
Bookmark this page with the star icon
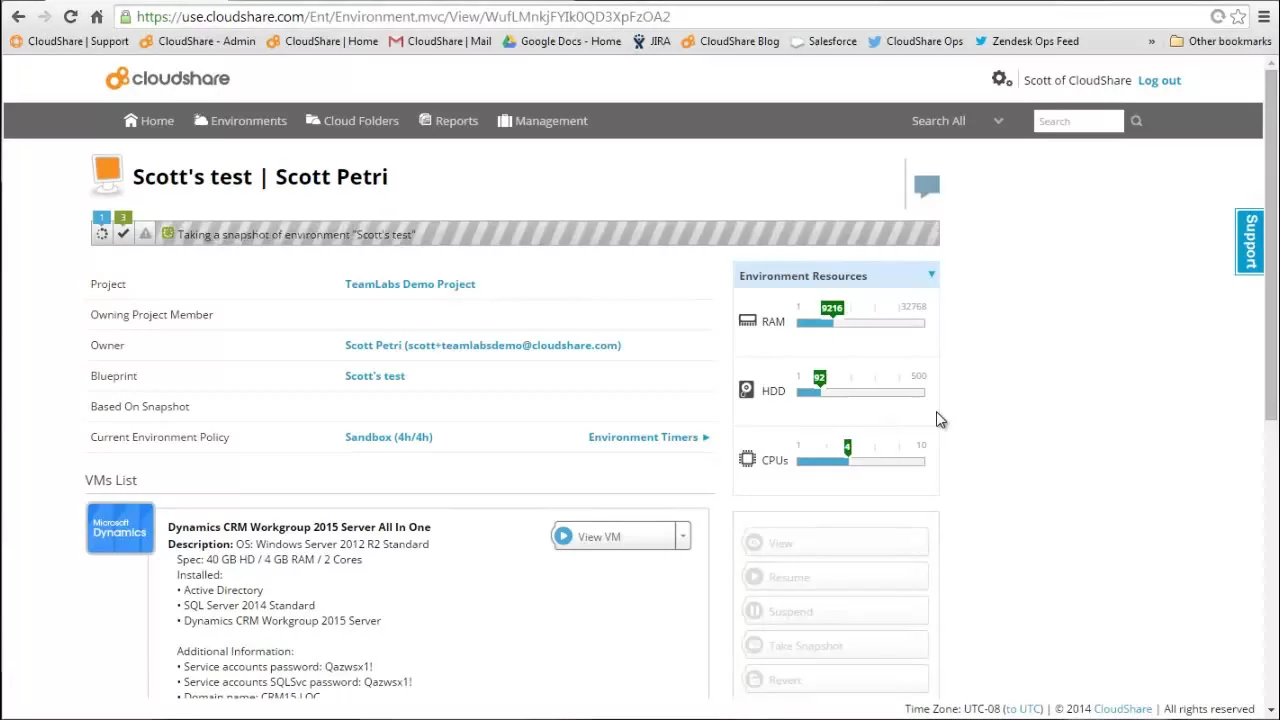(x=1238, y=16)
